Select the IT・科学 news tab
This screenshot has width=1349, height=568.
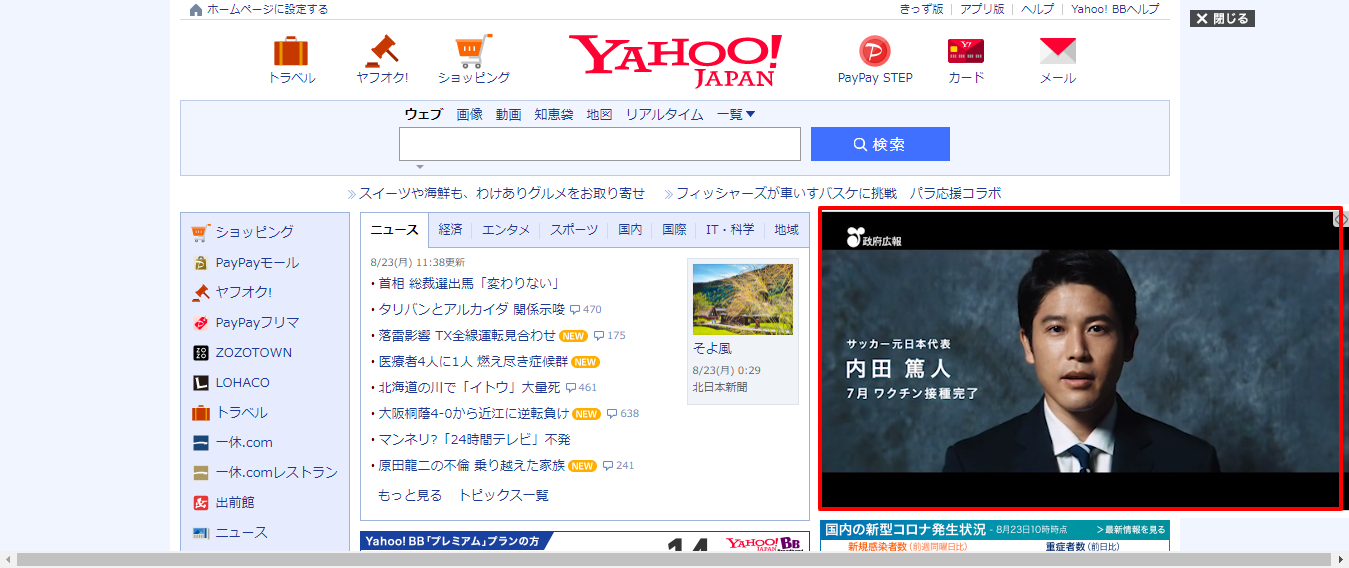tap(730, 230)
